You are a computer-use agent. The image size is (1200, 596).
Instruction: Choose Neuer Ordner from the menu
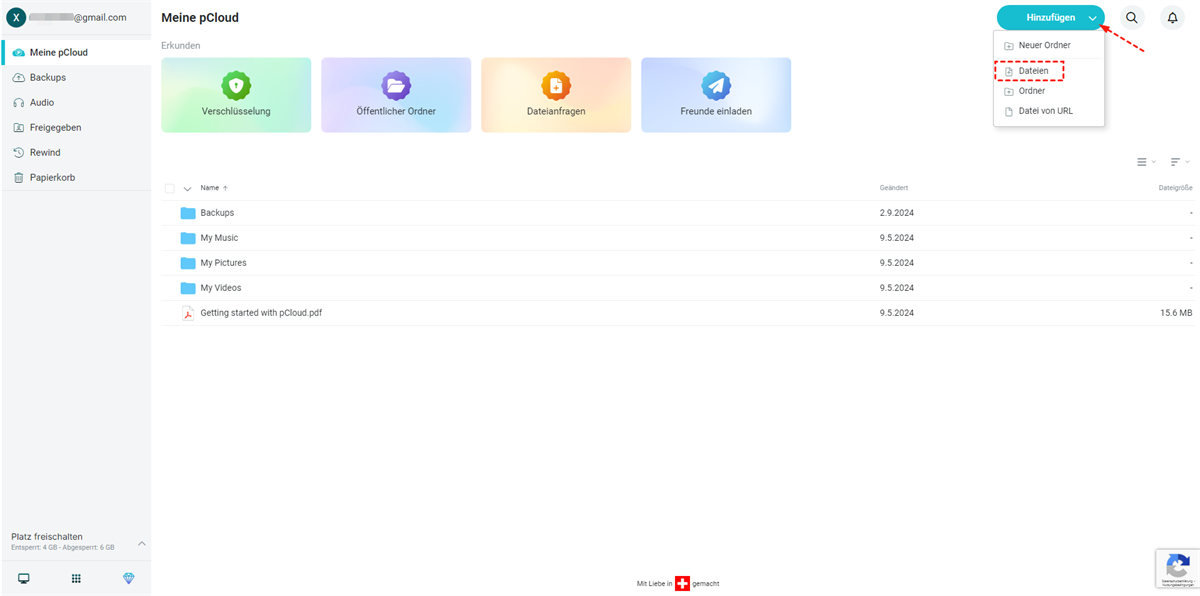point(1048,45)
